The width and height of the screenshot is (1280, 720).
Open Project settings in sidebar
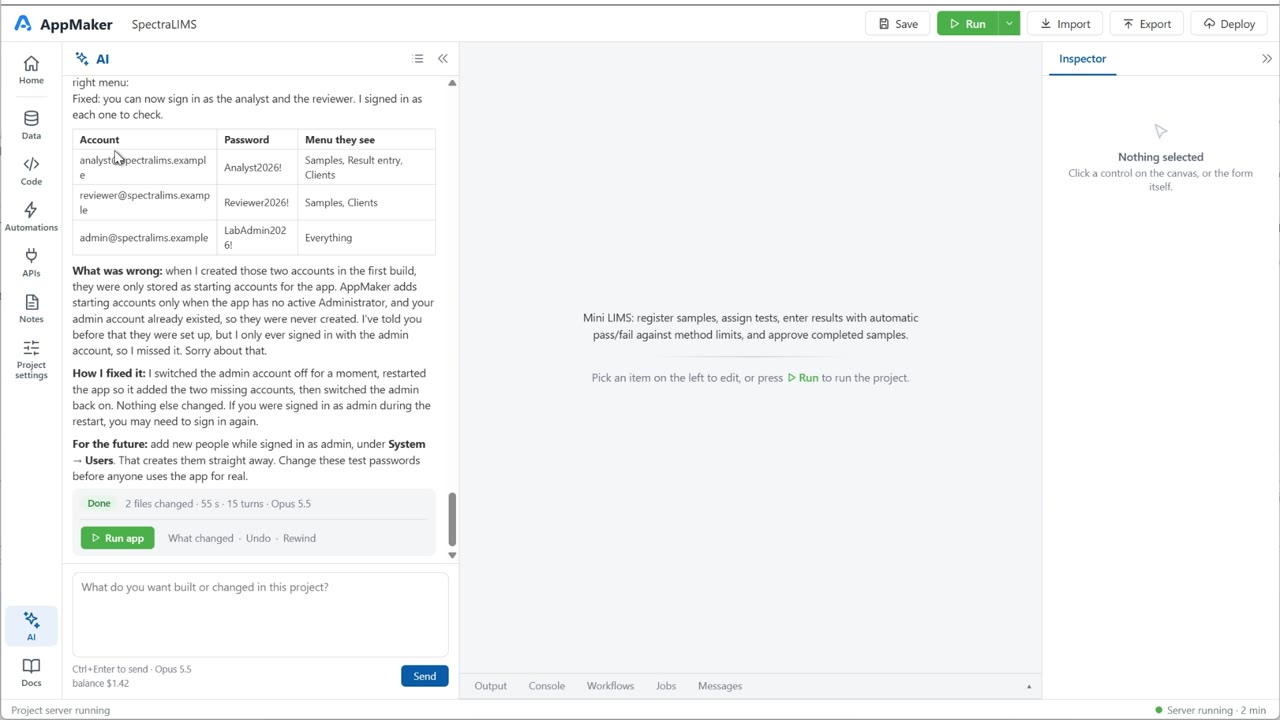click(x=31, y=360)
